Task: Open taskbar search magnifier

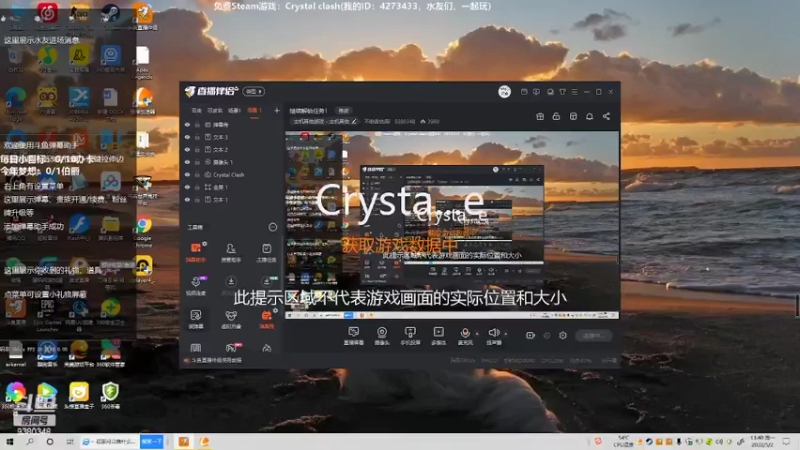Action: pyautogui.click(x=30, y=441)
